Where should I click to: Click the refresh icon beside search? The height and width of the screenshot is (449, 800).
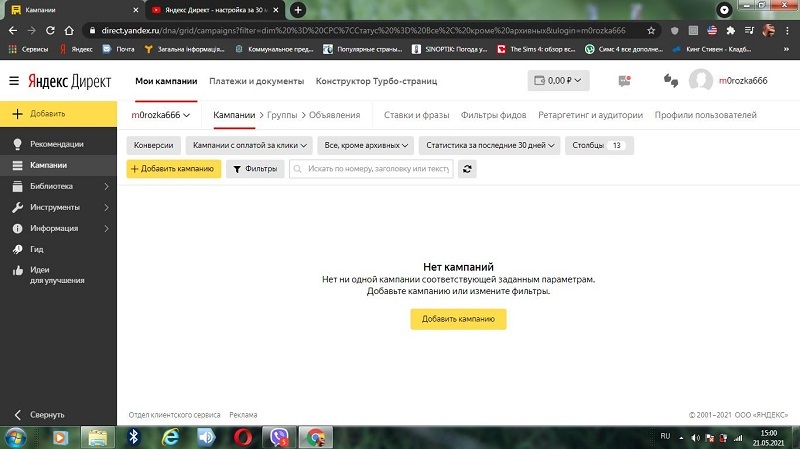click(x=467, y=169)
